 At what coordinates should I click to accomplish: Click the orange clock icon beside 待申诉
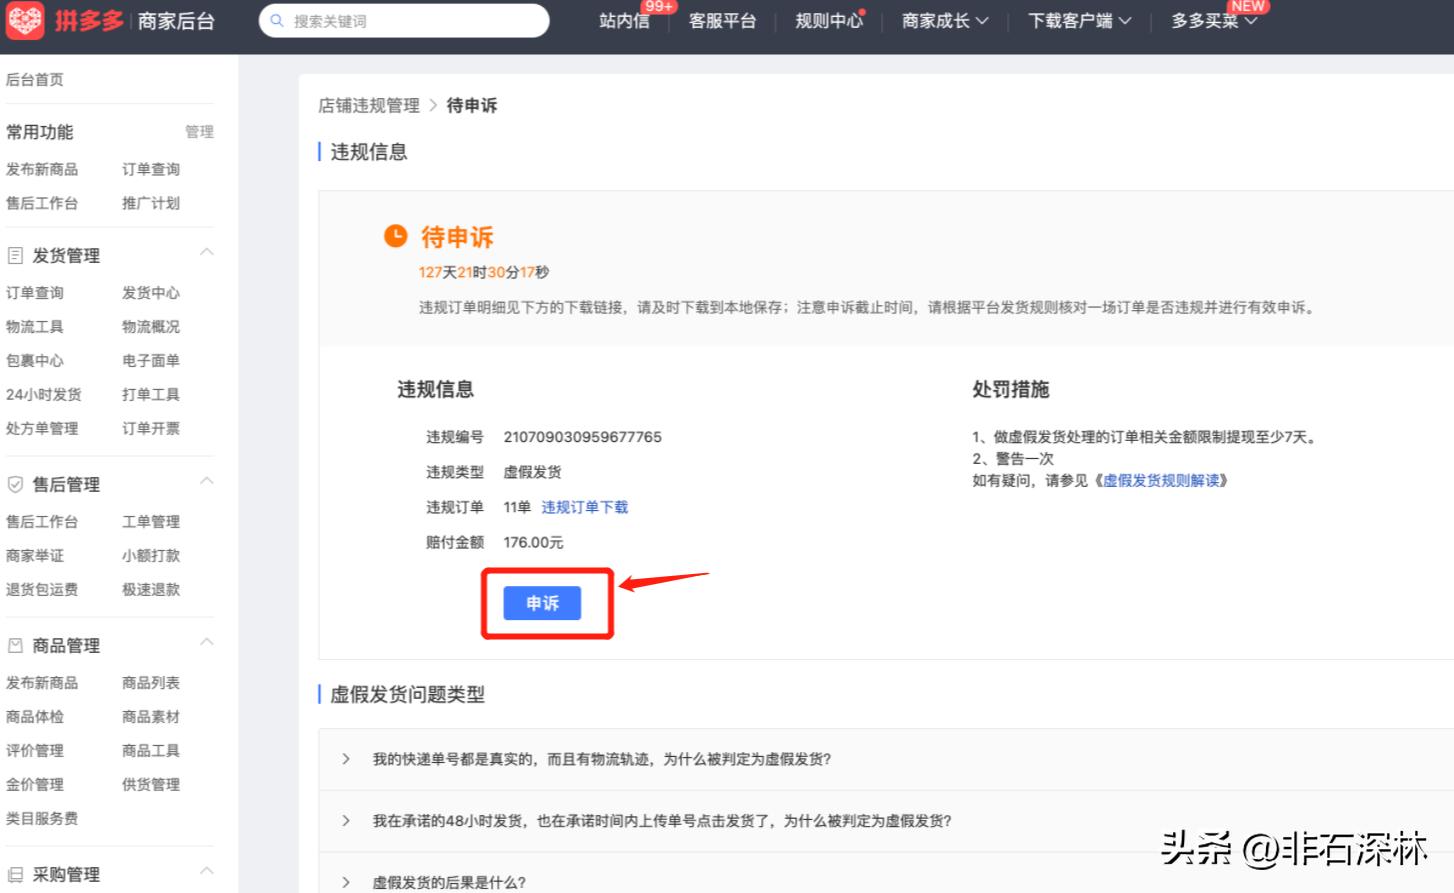coord(395,236)
